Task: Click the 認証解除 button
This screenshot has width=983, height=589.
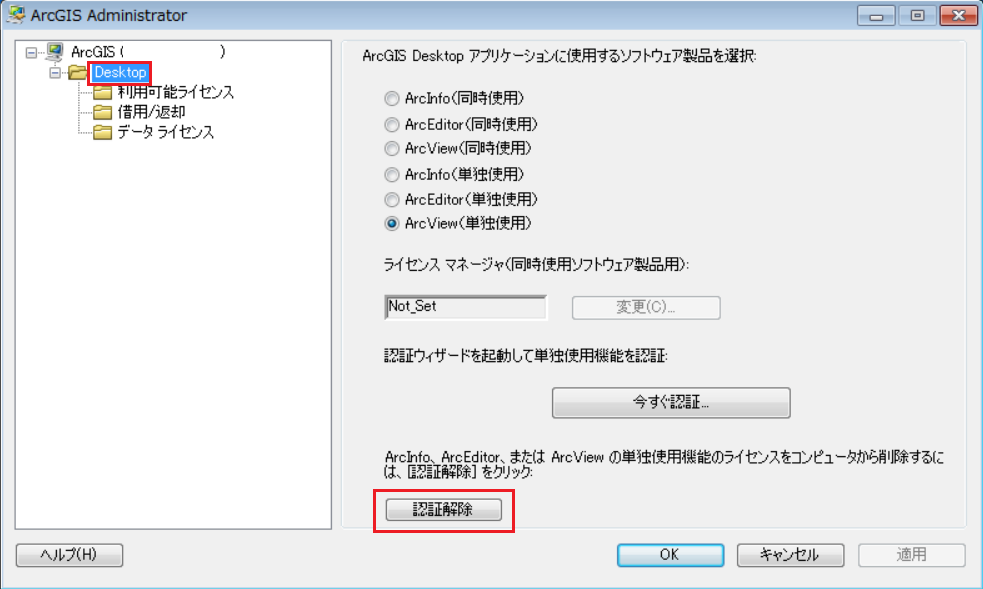Action: [443, 509]
